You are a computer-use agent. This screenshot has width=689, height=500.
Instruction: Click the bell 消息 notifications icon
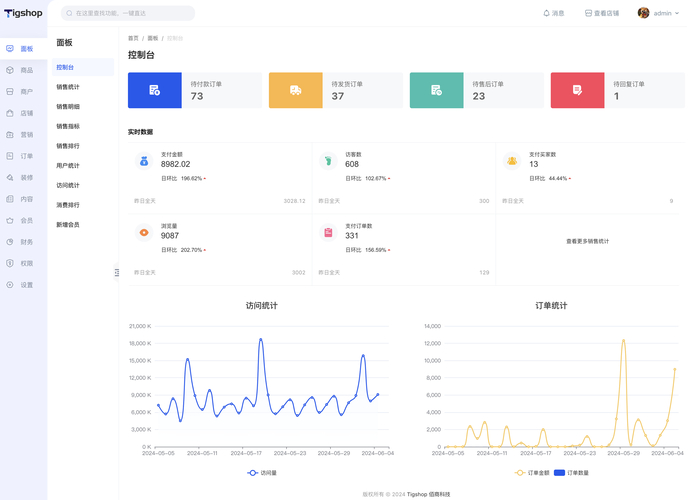[546, 13]
